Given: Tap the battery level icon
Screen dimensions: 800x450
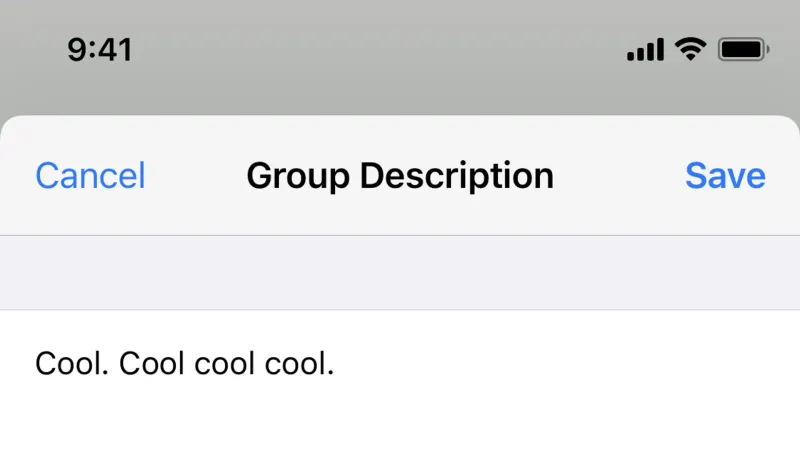Looking at the screenshot, I should 743,49.
